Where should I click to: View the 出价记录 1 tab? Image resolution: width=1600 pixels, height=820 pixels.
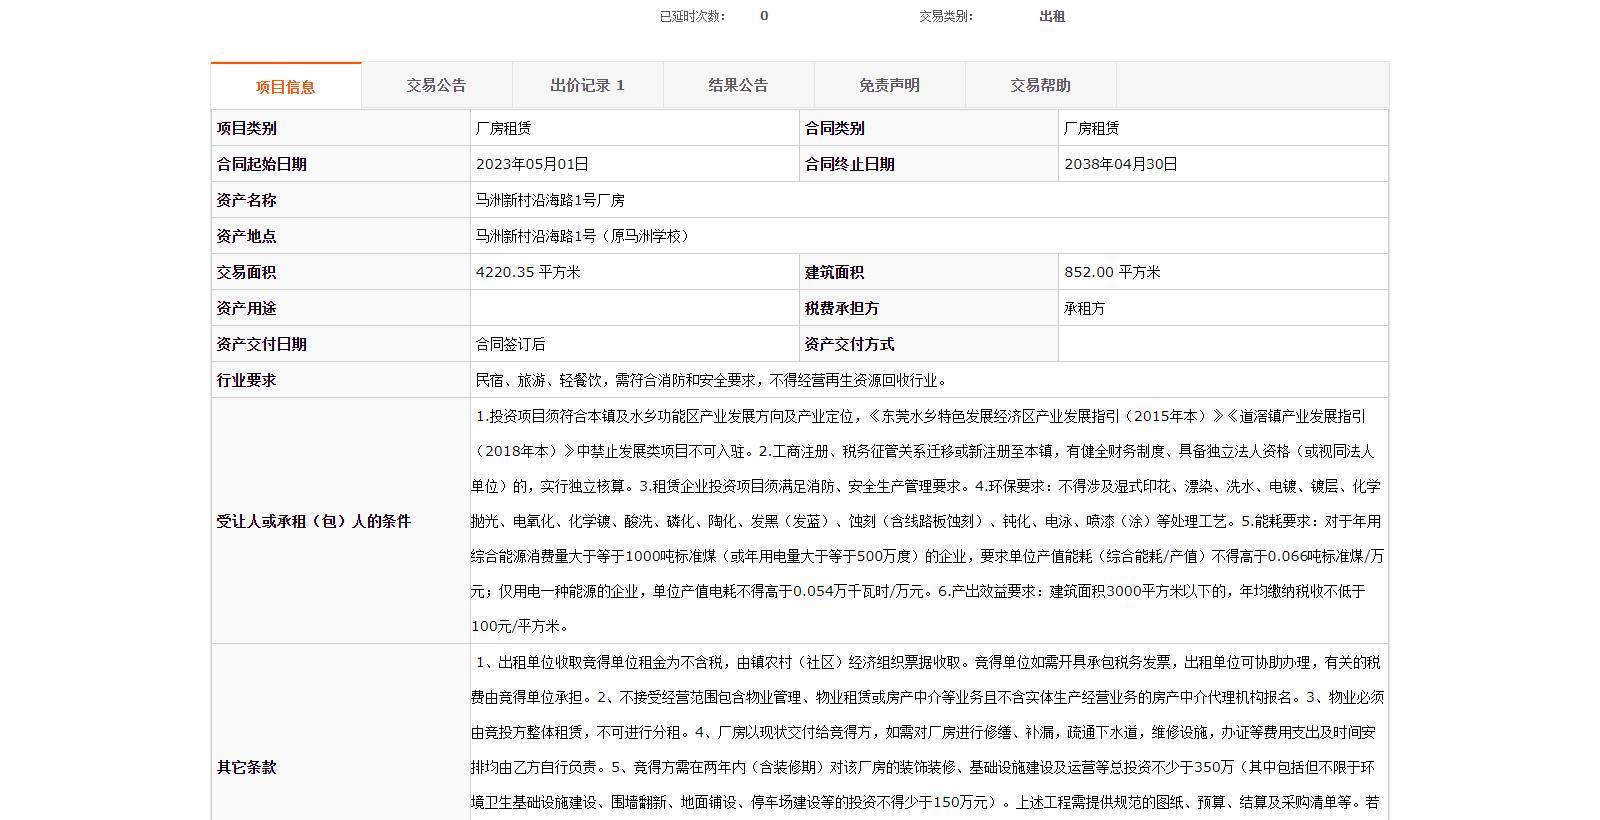(587, 86)
